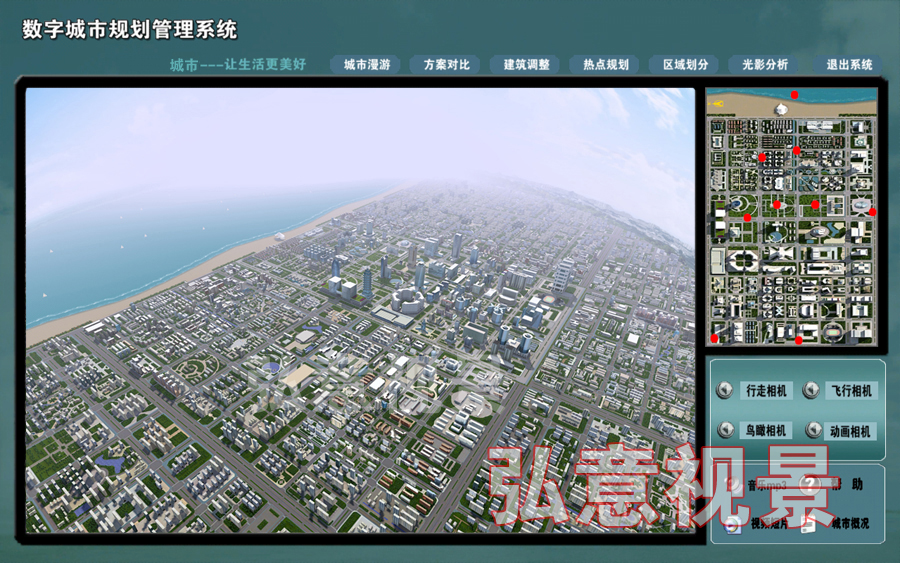Click the 退出系统 button
Image resolution: width=900 pixels, height=563 pixels.
click(x=849, y=65)
